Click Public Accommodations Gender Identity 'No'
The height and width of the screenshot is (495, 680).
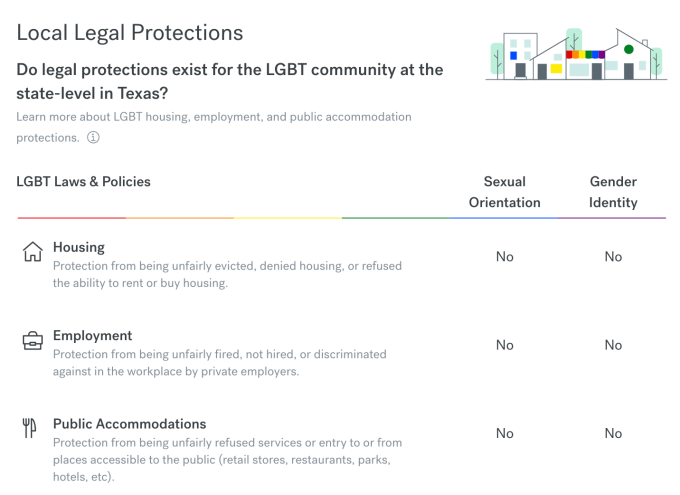coord(613,433)
